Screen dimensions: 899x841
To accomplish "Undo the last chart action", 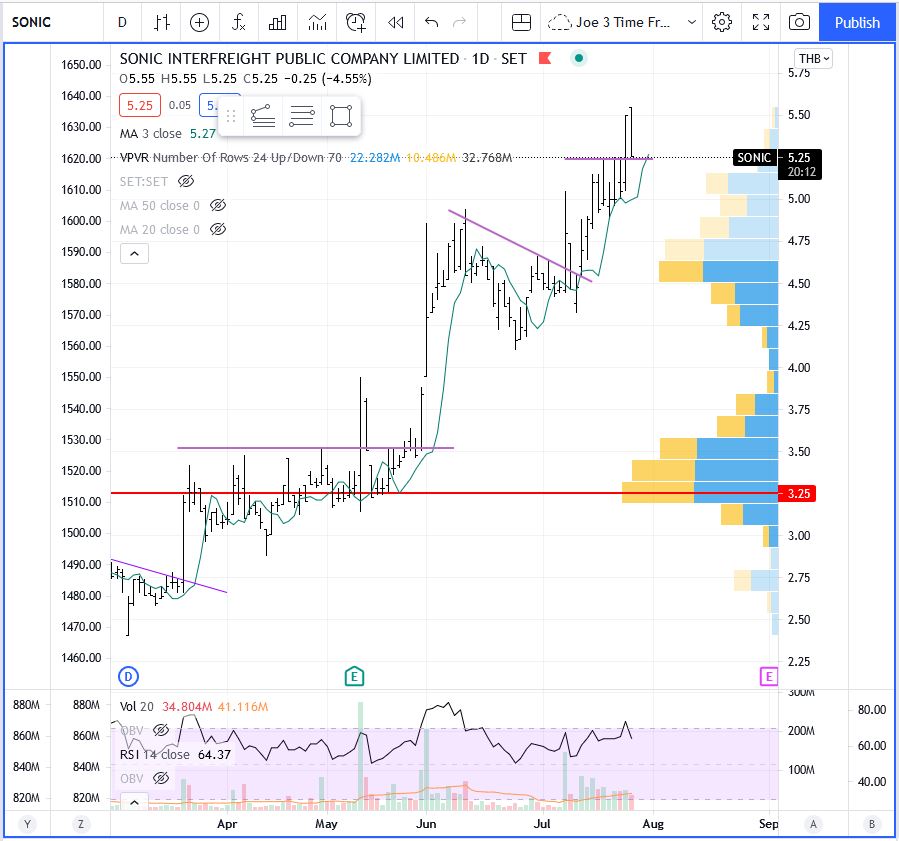I will [x=431, y=22].
